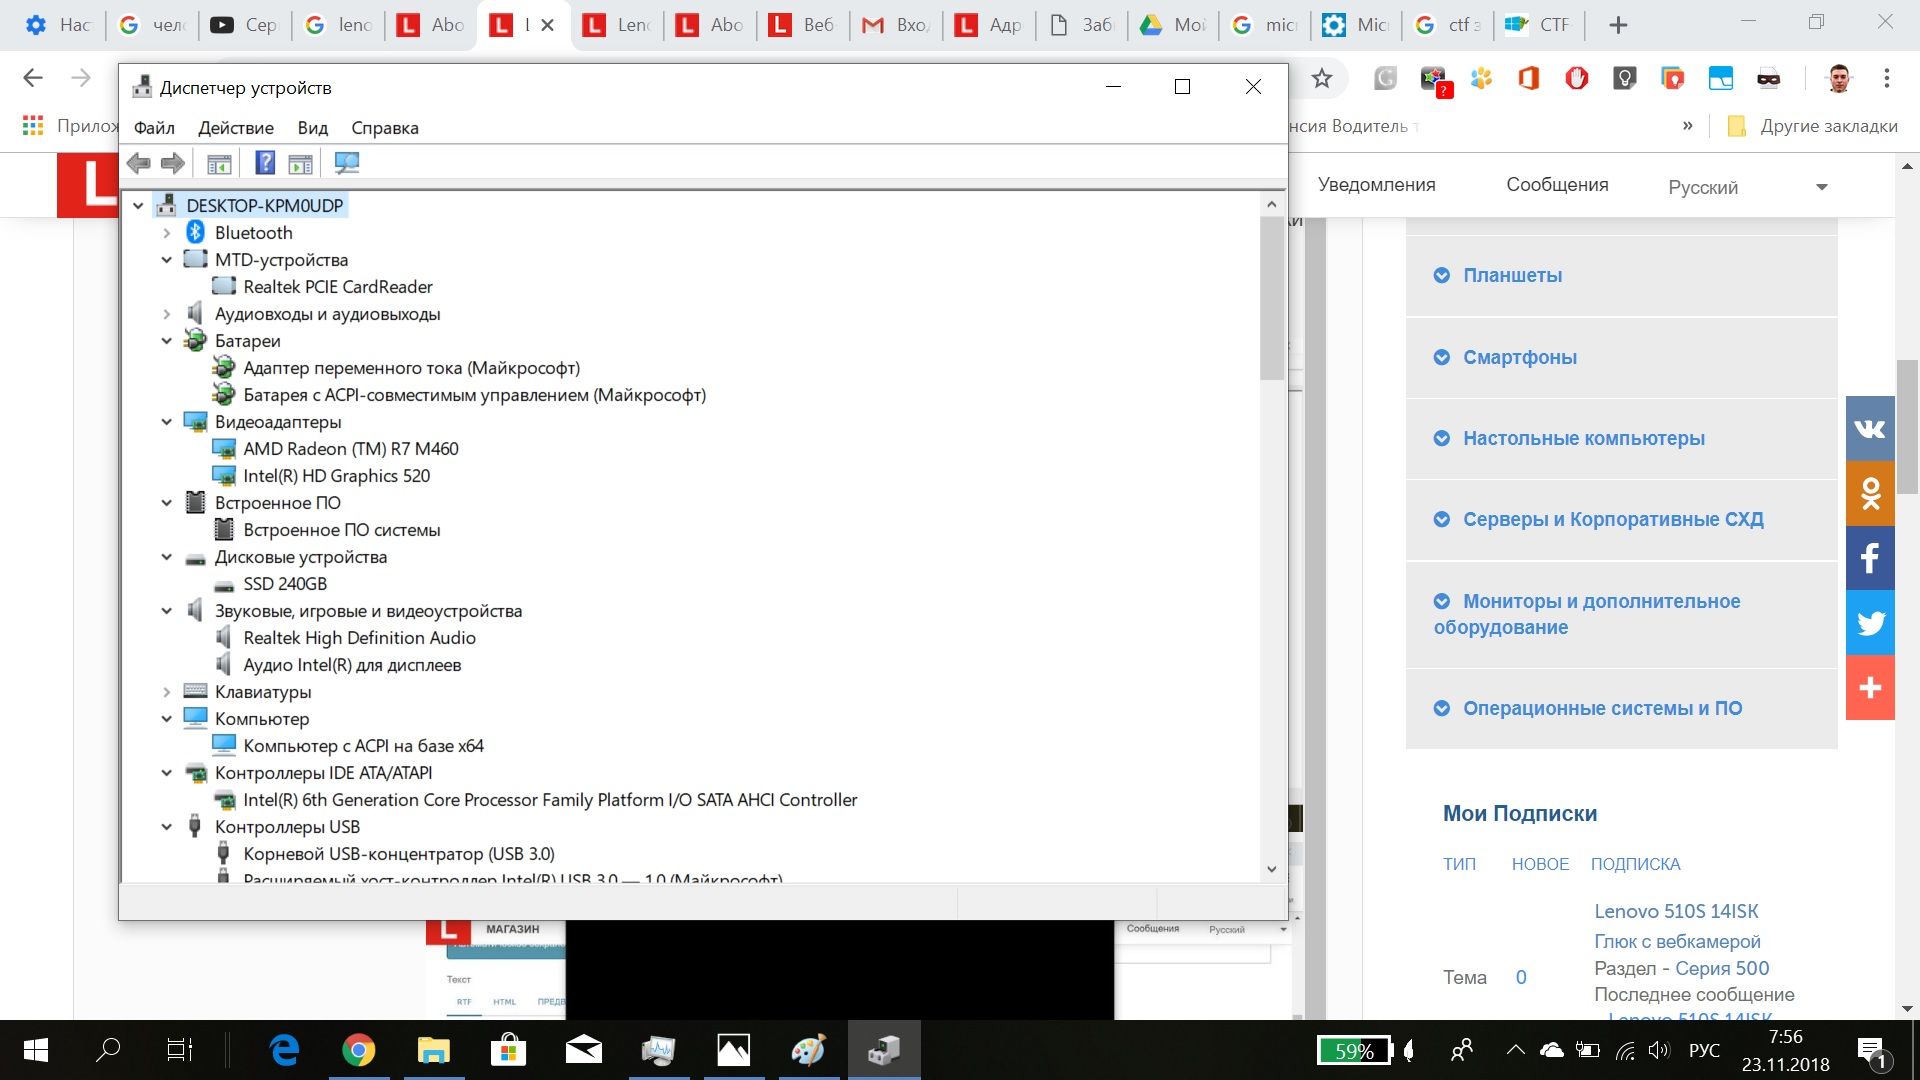Collapse the MTD-устройства category

(x=167, y=260)
